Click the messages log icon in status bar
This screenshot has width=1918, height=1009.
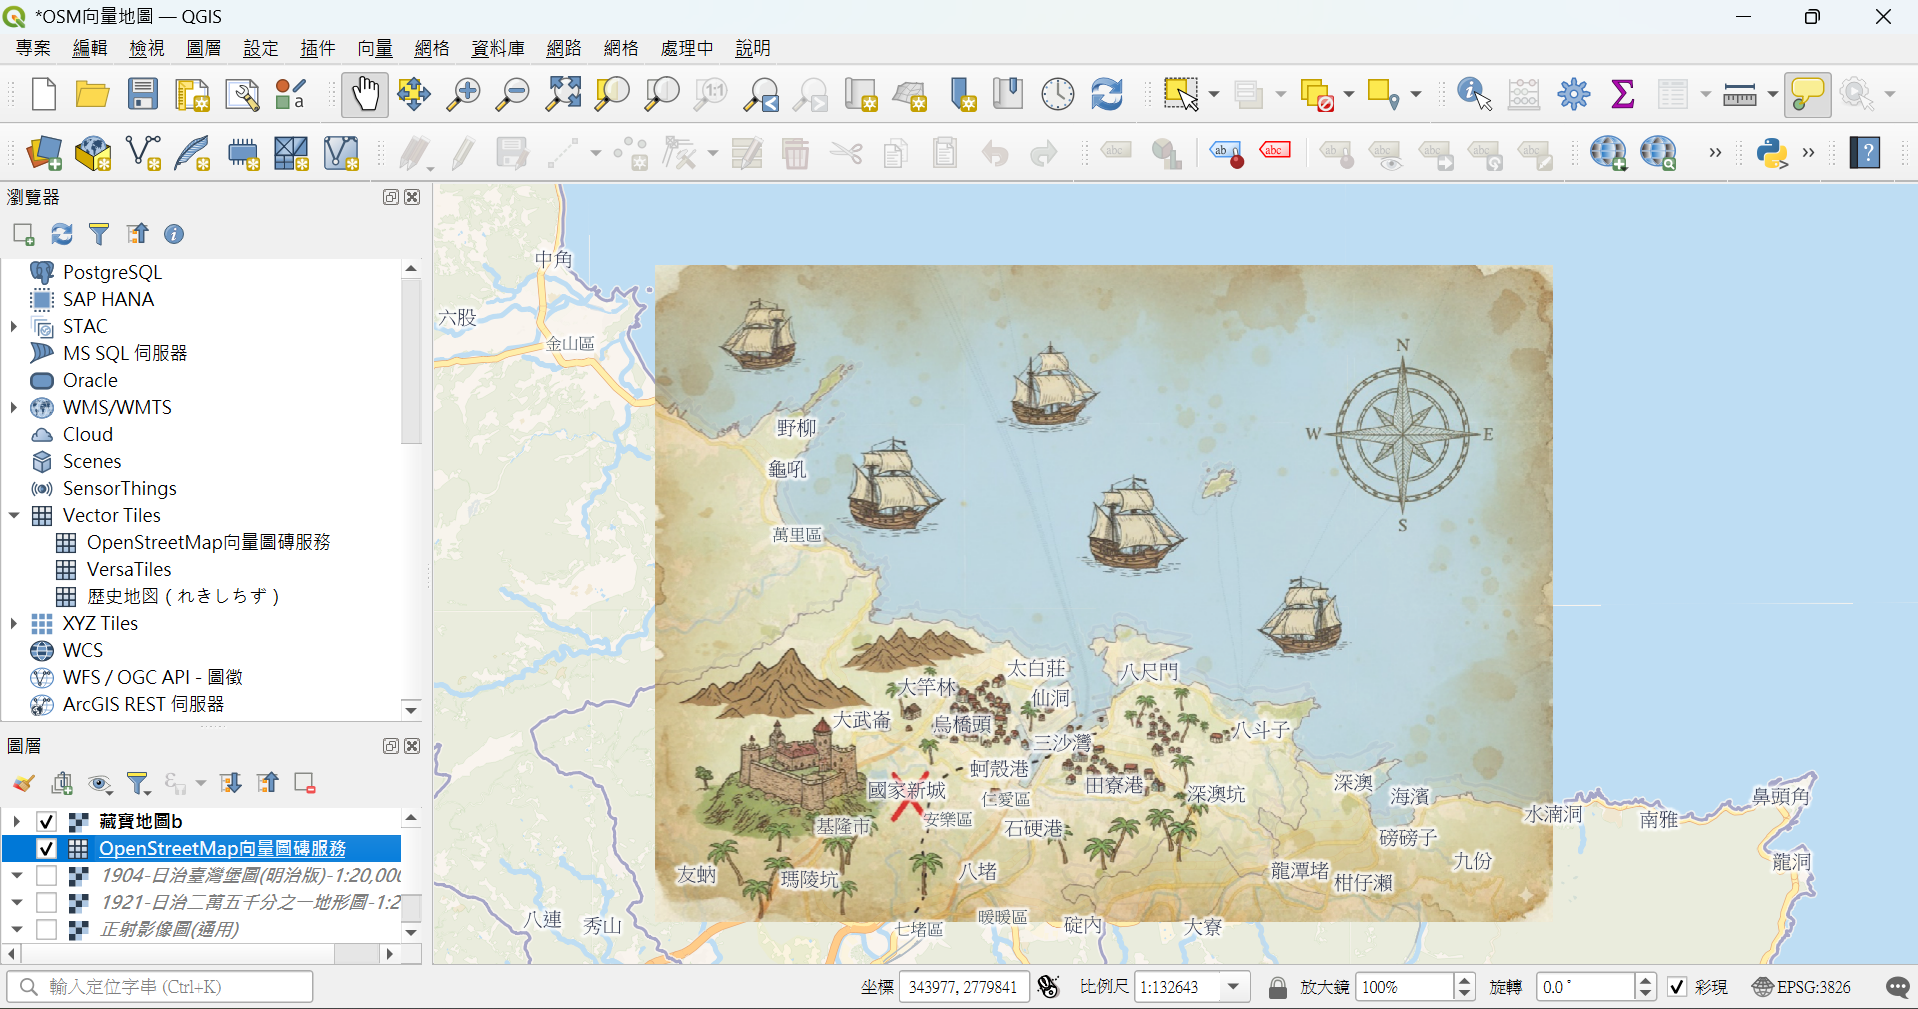click(x=1897, y=987)
